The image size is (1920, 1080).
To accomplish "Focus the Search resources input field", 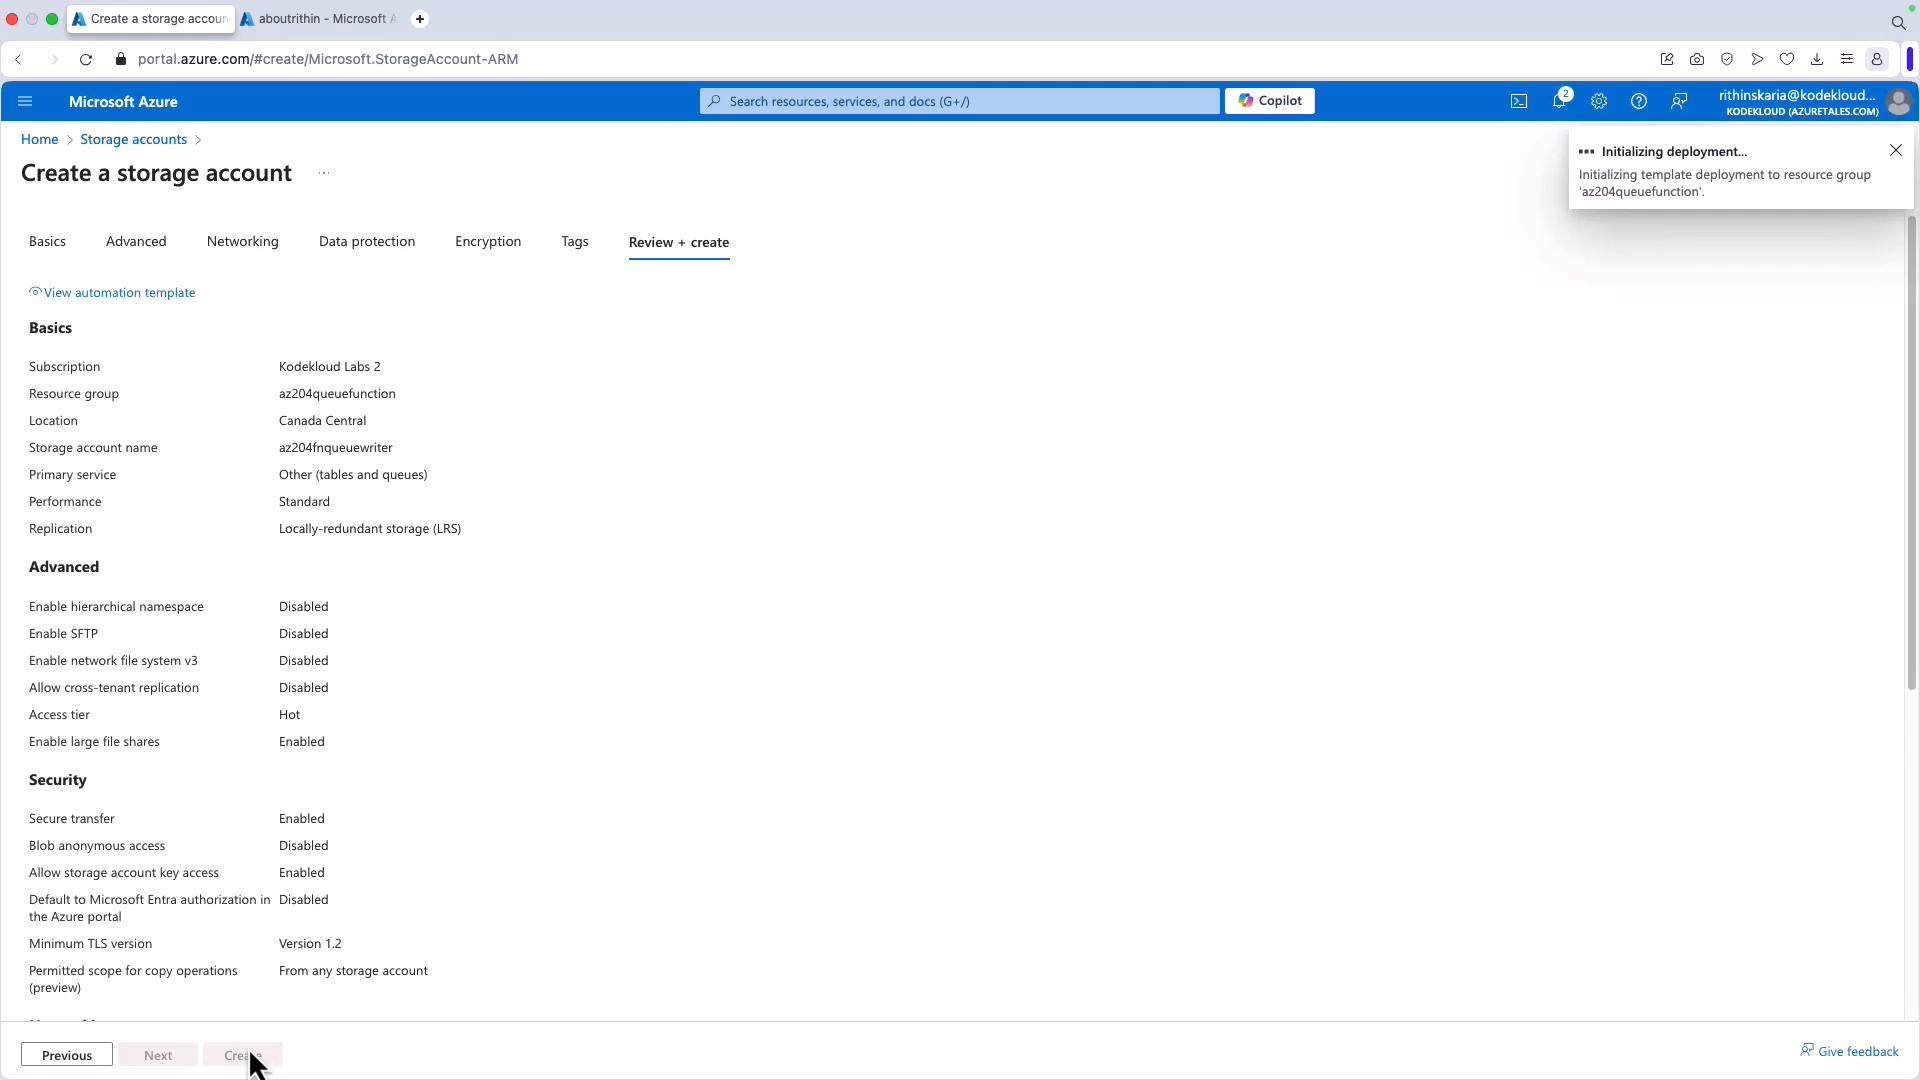I will pos(960,101).
